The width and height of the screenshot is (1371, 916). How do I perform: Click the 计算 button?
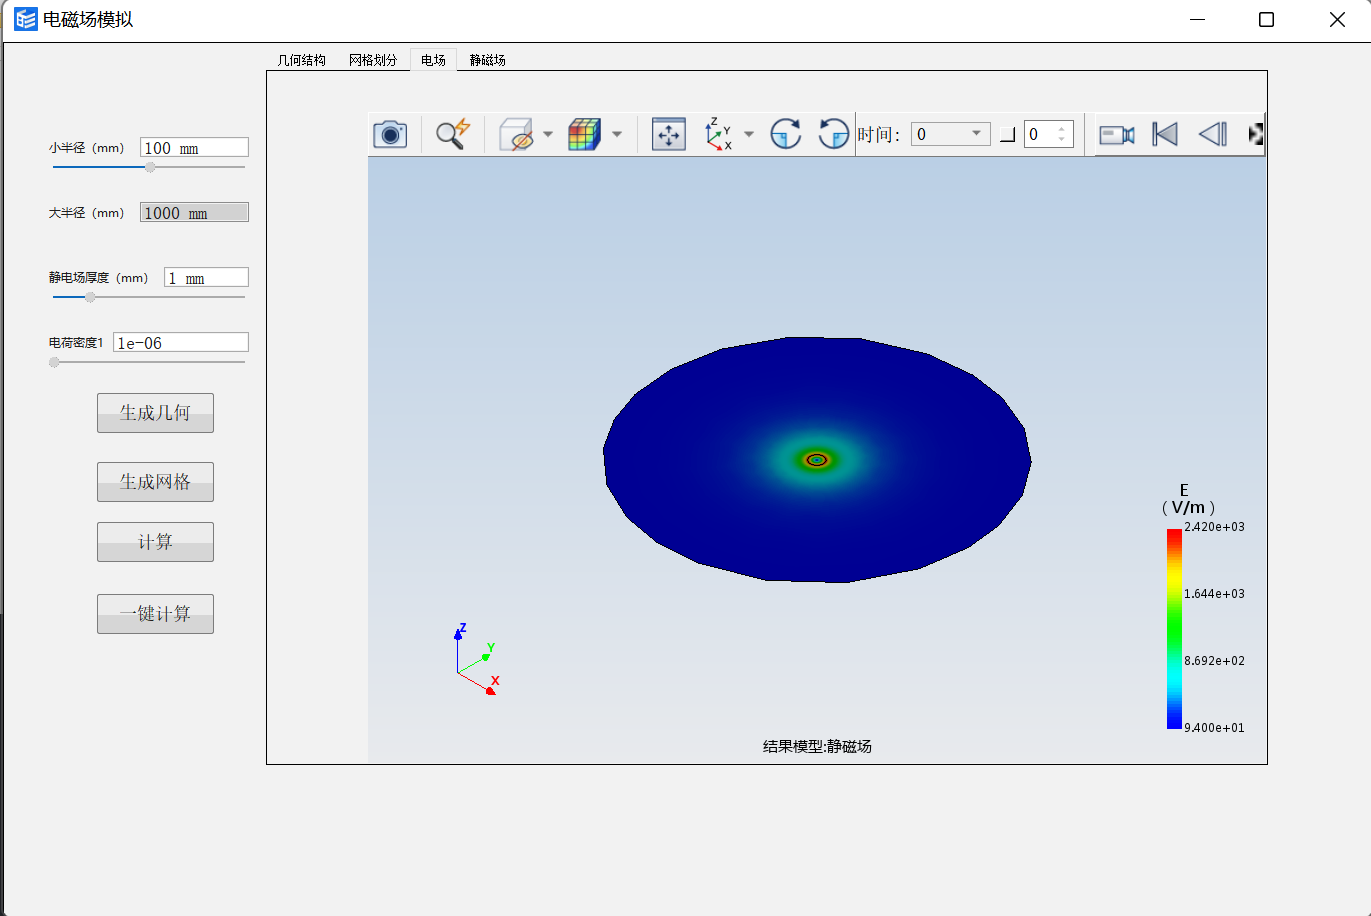(155, 542)
